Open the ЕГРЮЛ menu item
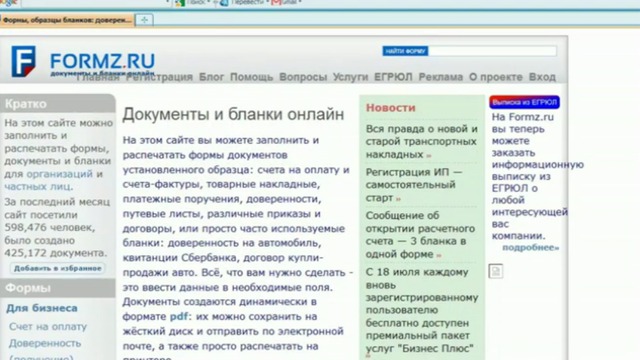This screenshot has width=640, height=360. point(393,77)
